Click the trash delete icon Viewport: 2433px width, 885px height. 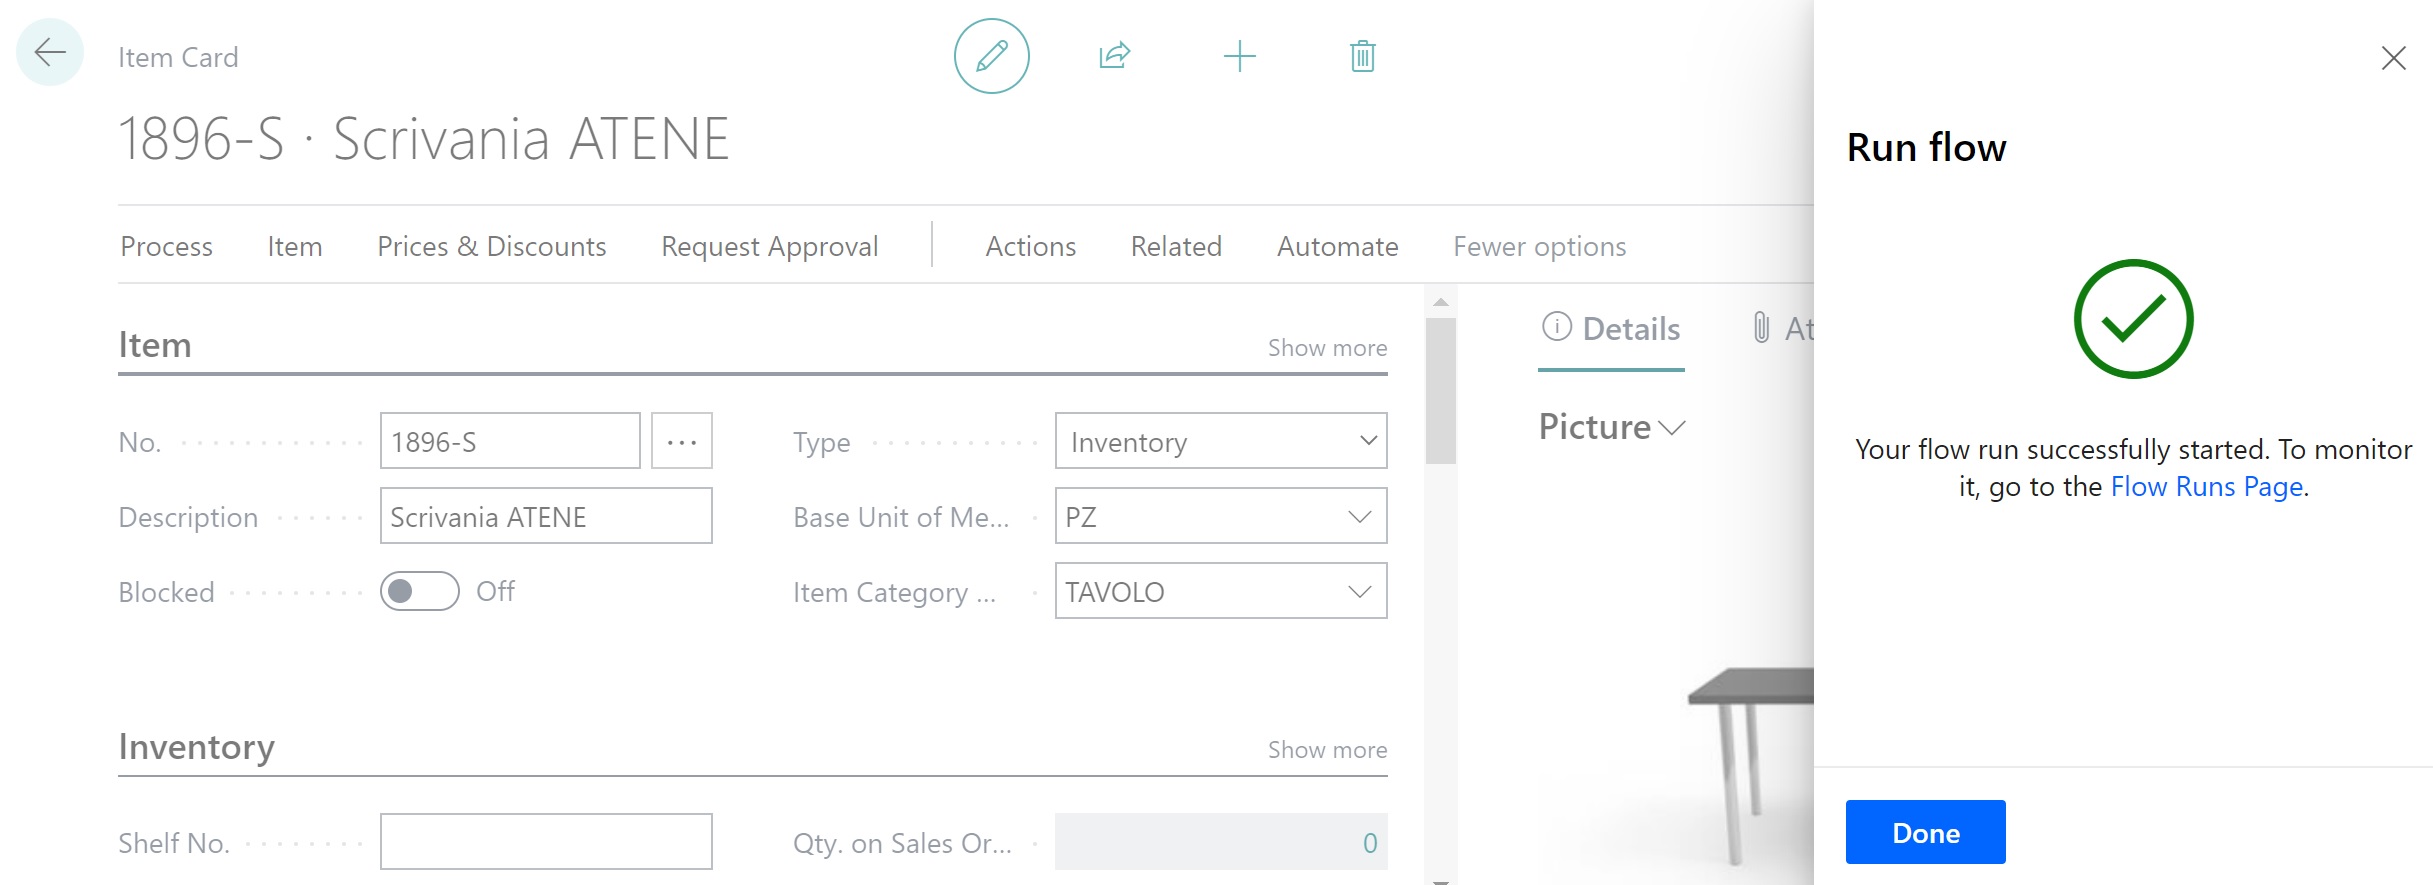click(x=1362, y=56)
